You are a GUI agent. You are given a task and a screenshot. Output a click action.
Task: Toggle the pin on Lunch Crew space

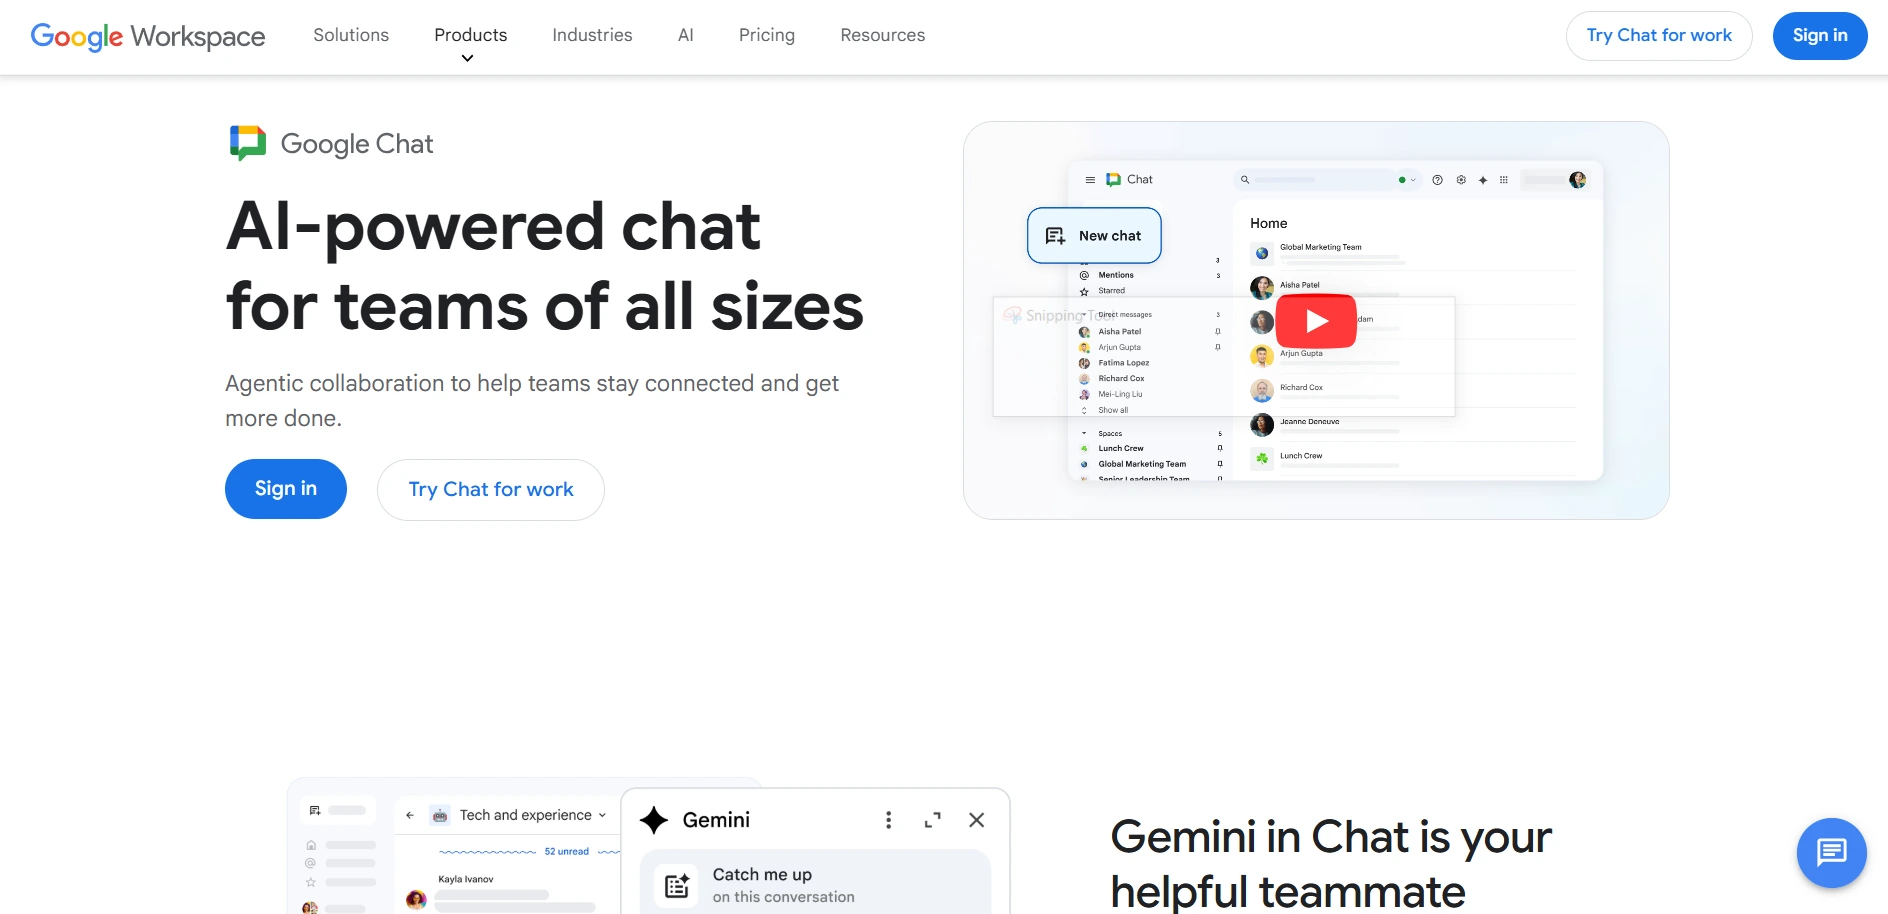[1218, 448]
